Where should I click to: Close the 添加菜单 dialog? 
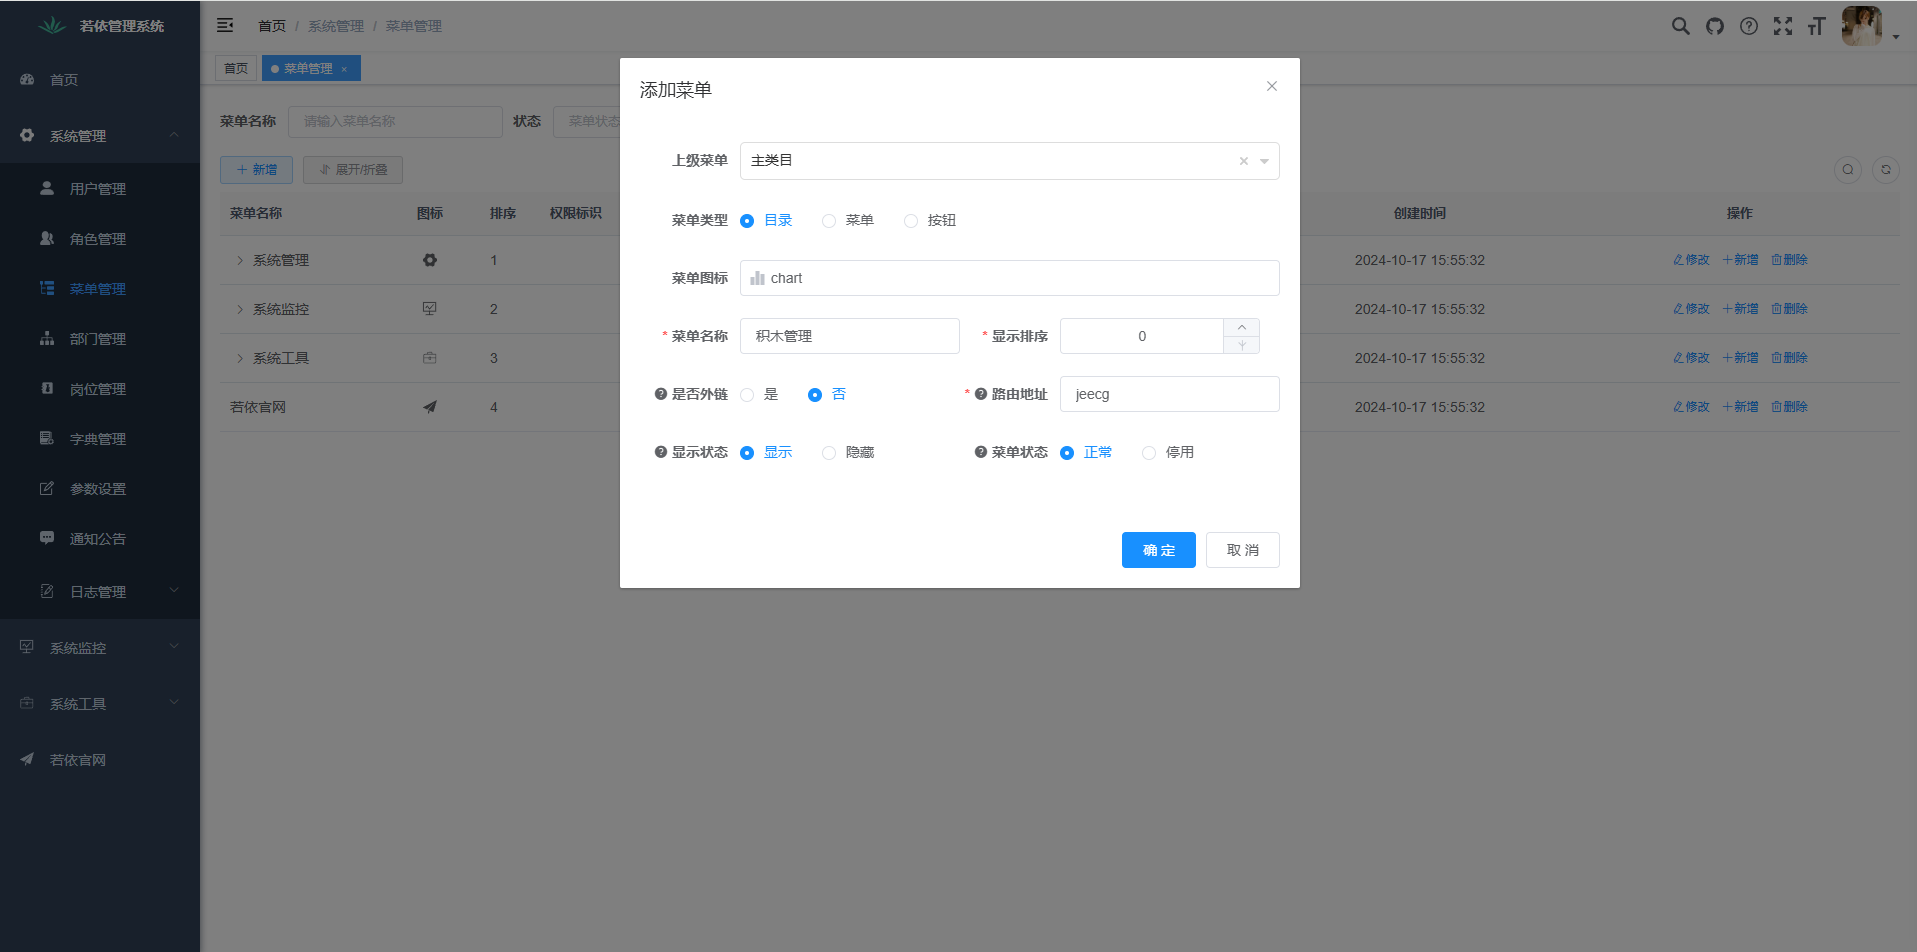(1272, 86)
